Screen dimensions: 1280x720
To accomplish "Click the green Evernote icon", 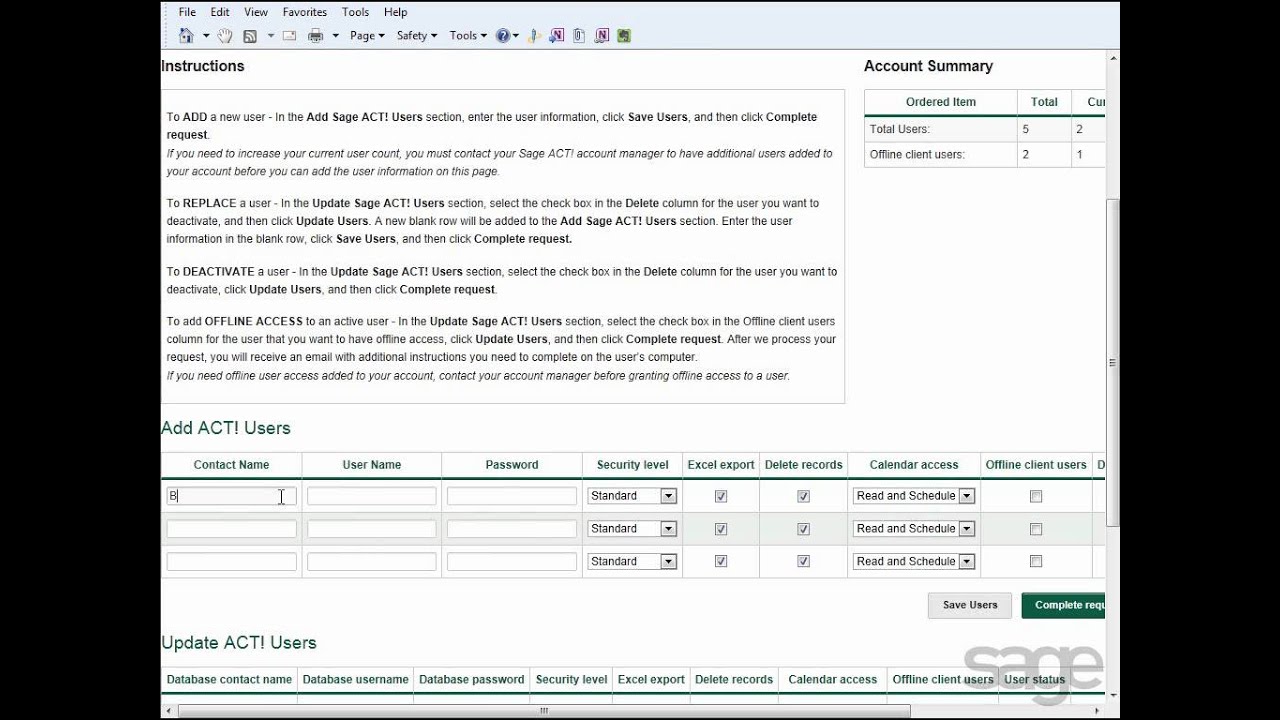I will [624, 35].
